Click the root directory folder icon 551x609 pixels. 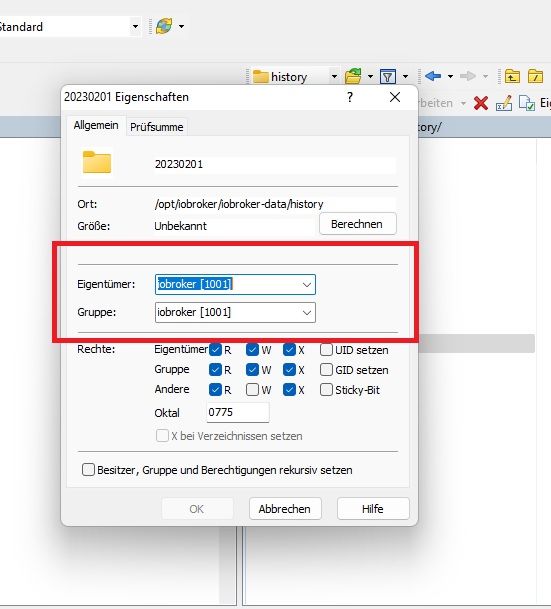[535, 76]
